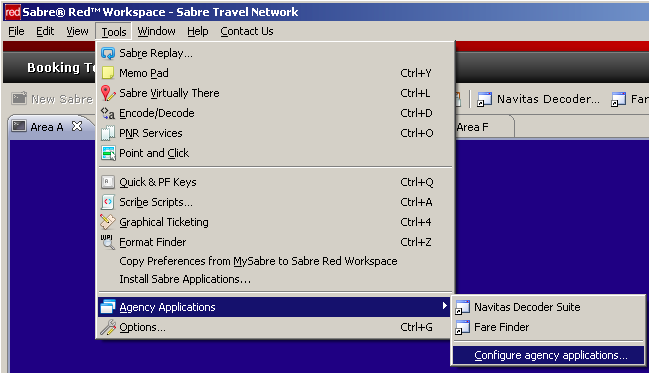The height and width of the screenshot is (373, 649).
Task: Click the Scribe Scripts icon
Action: tap(108, 202)
